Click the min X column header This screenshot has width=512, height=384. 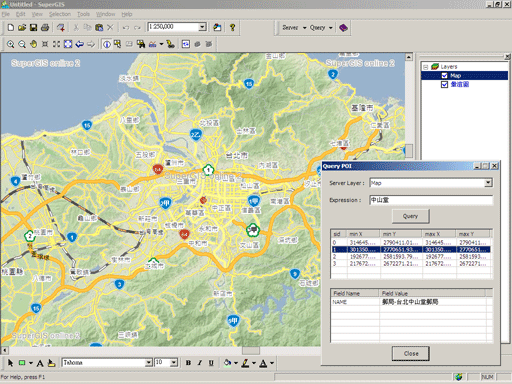[363, 234]
